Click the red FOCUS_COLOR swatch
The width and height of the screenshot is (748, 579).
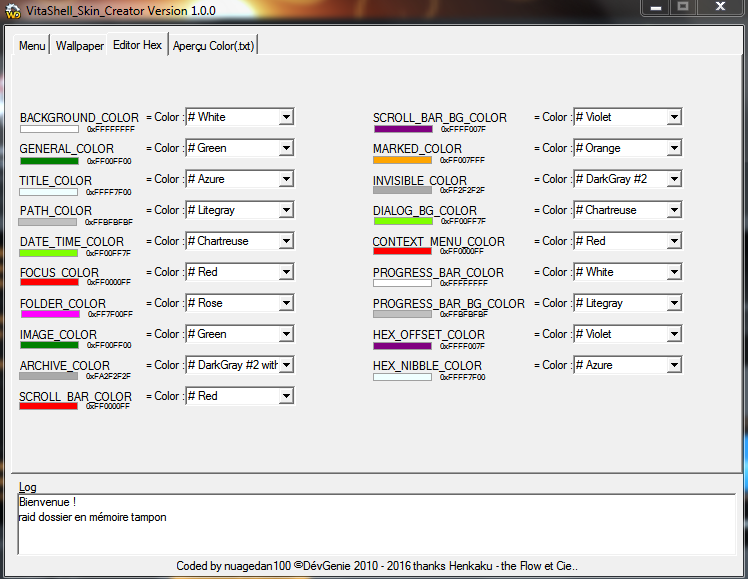click(49, 282)
